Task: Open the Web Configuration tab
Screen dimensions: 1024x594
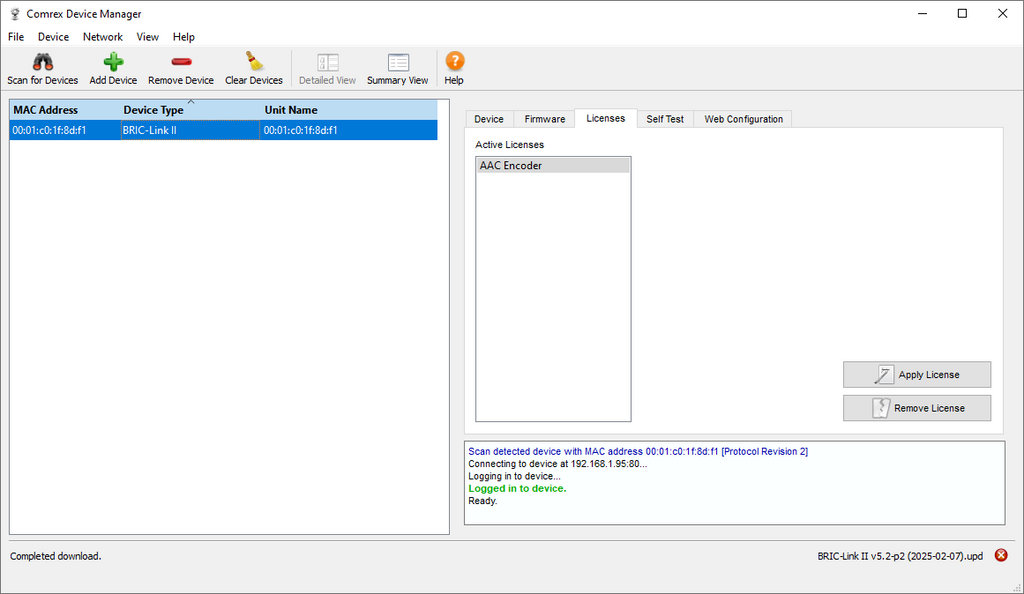Action: pos(743,119)
